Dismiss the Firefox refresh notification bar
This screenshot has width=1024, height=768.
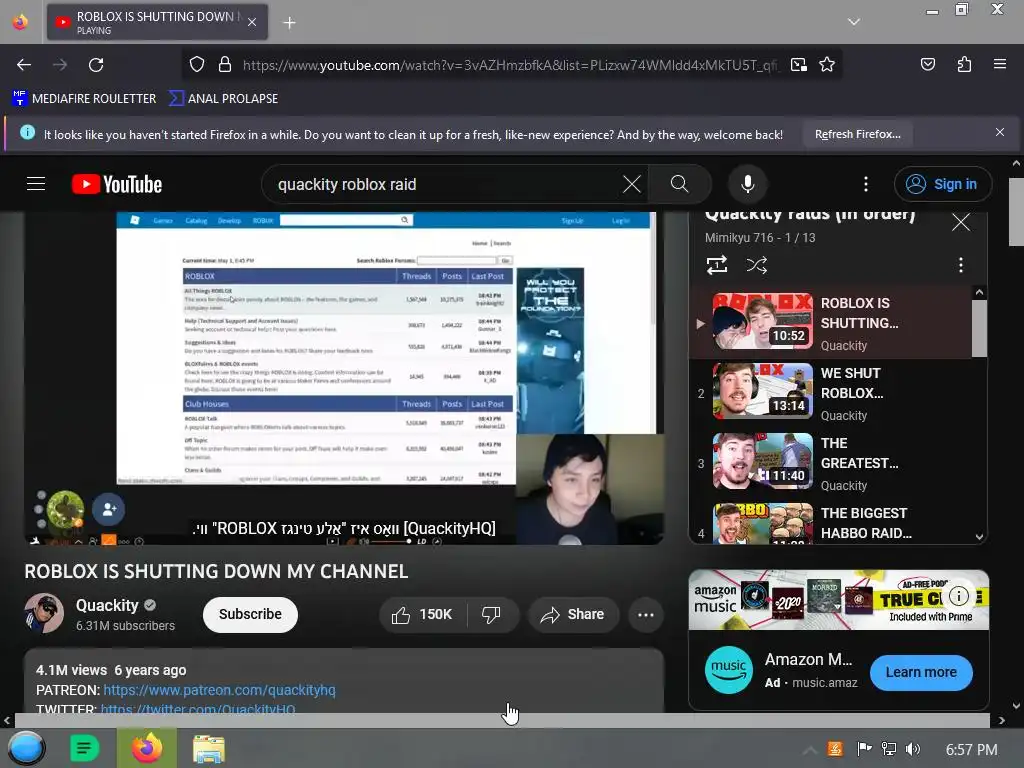click(1000, 133)
